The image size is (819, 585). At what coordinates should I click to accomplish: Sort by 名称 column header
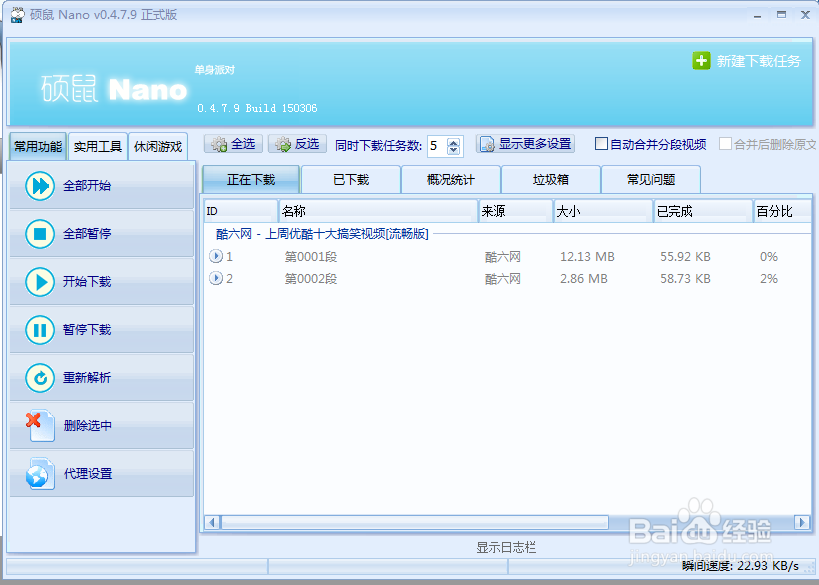click(x=379, y=211)
